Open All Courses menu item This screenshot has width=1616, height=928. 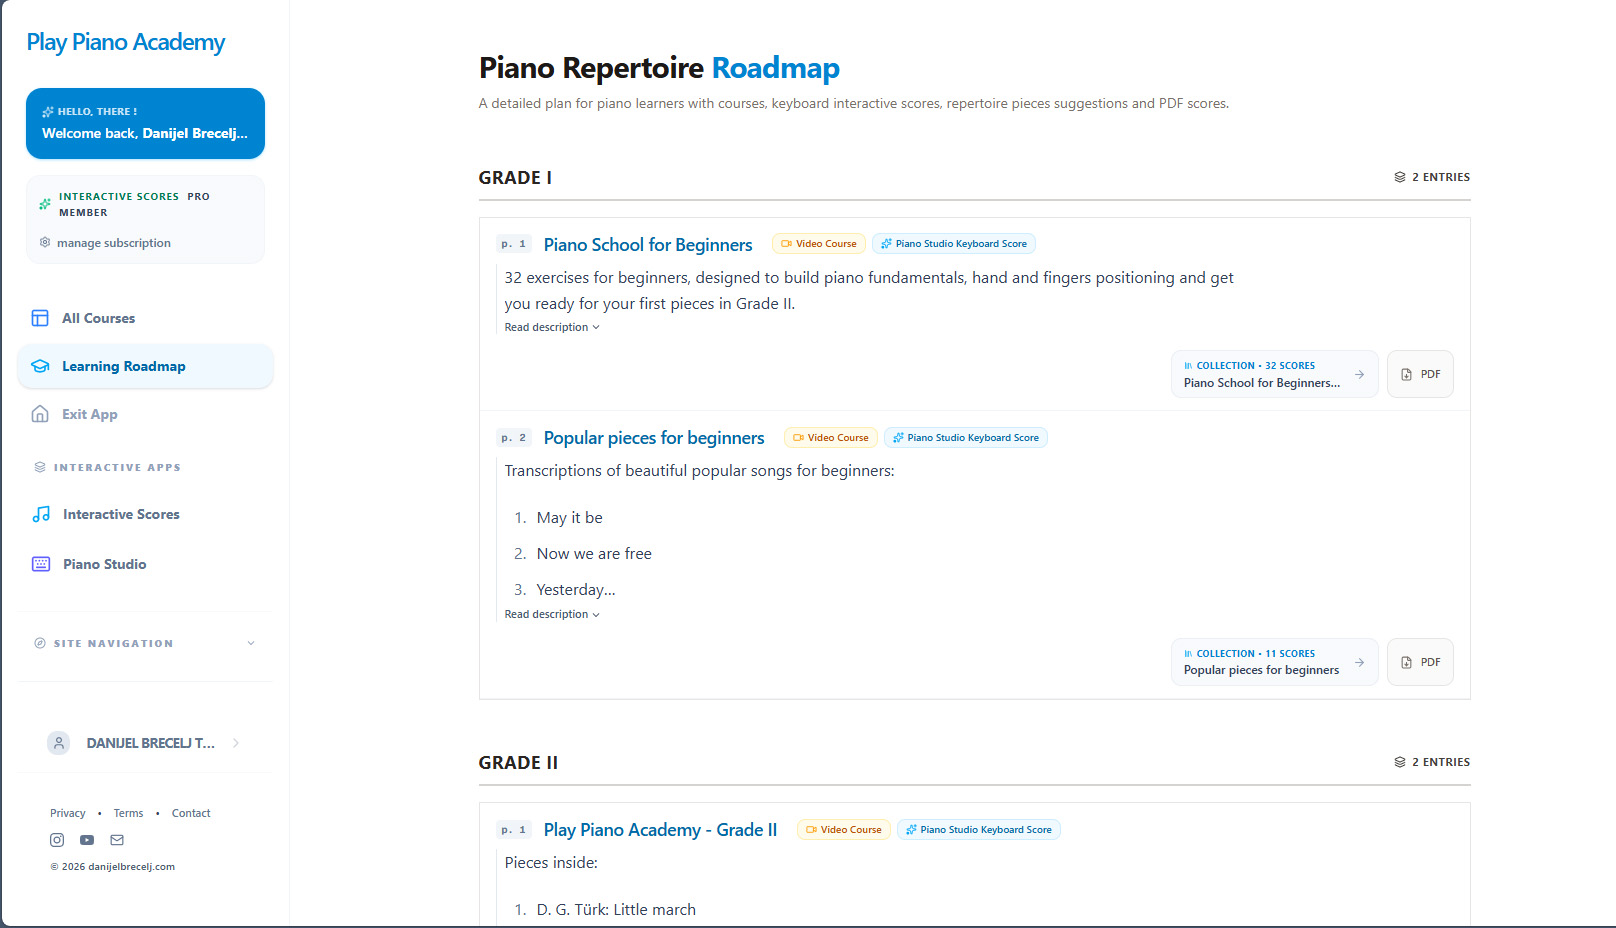pyautogui.click(x=145, y=318)
